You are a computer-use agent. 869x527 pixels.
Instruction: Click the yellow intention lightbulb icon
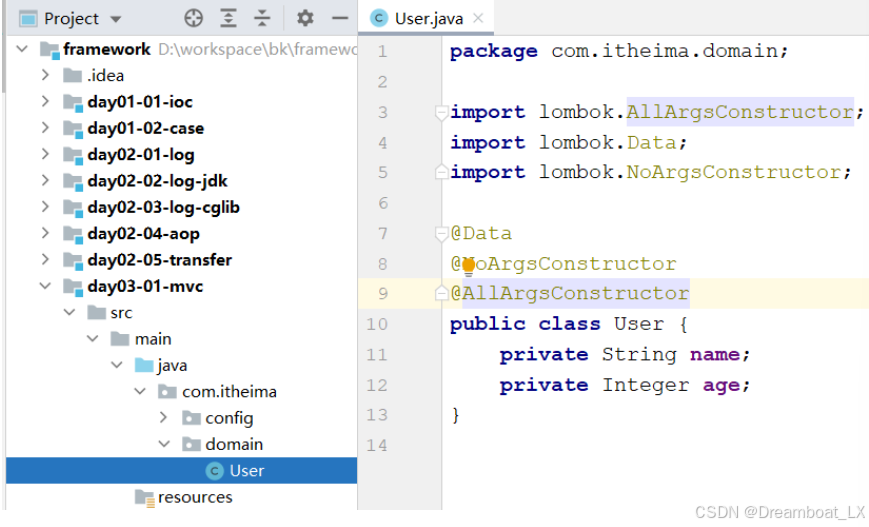(468, 267)
